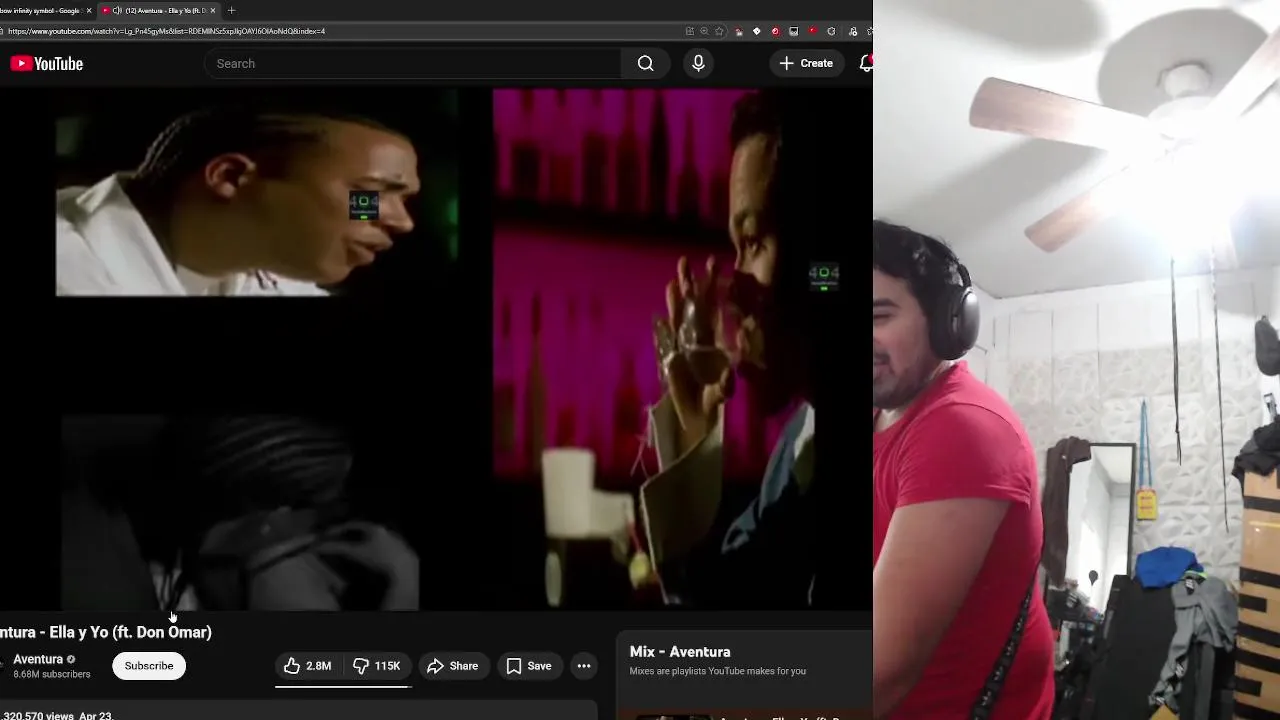Bookmark this page with star icon
The width and height of the screenshot is (1280, 720).
(719, 31)
